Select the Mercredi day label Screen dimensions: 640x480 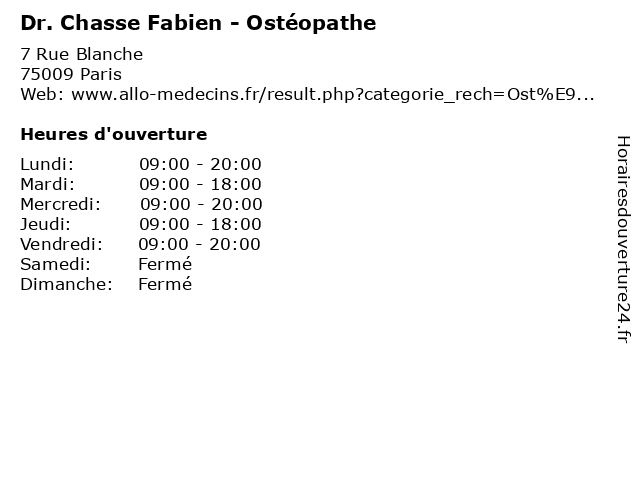tap(60, 204)
